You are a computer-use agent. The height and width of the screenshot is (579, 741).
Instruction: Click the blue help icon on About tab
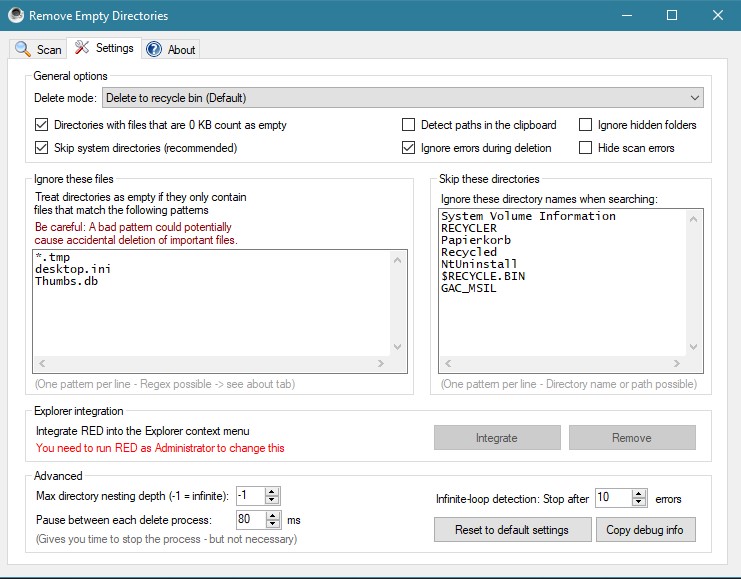click(x=154, y=49)
